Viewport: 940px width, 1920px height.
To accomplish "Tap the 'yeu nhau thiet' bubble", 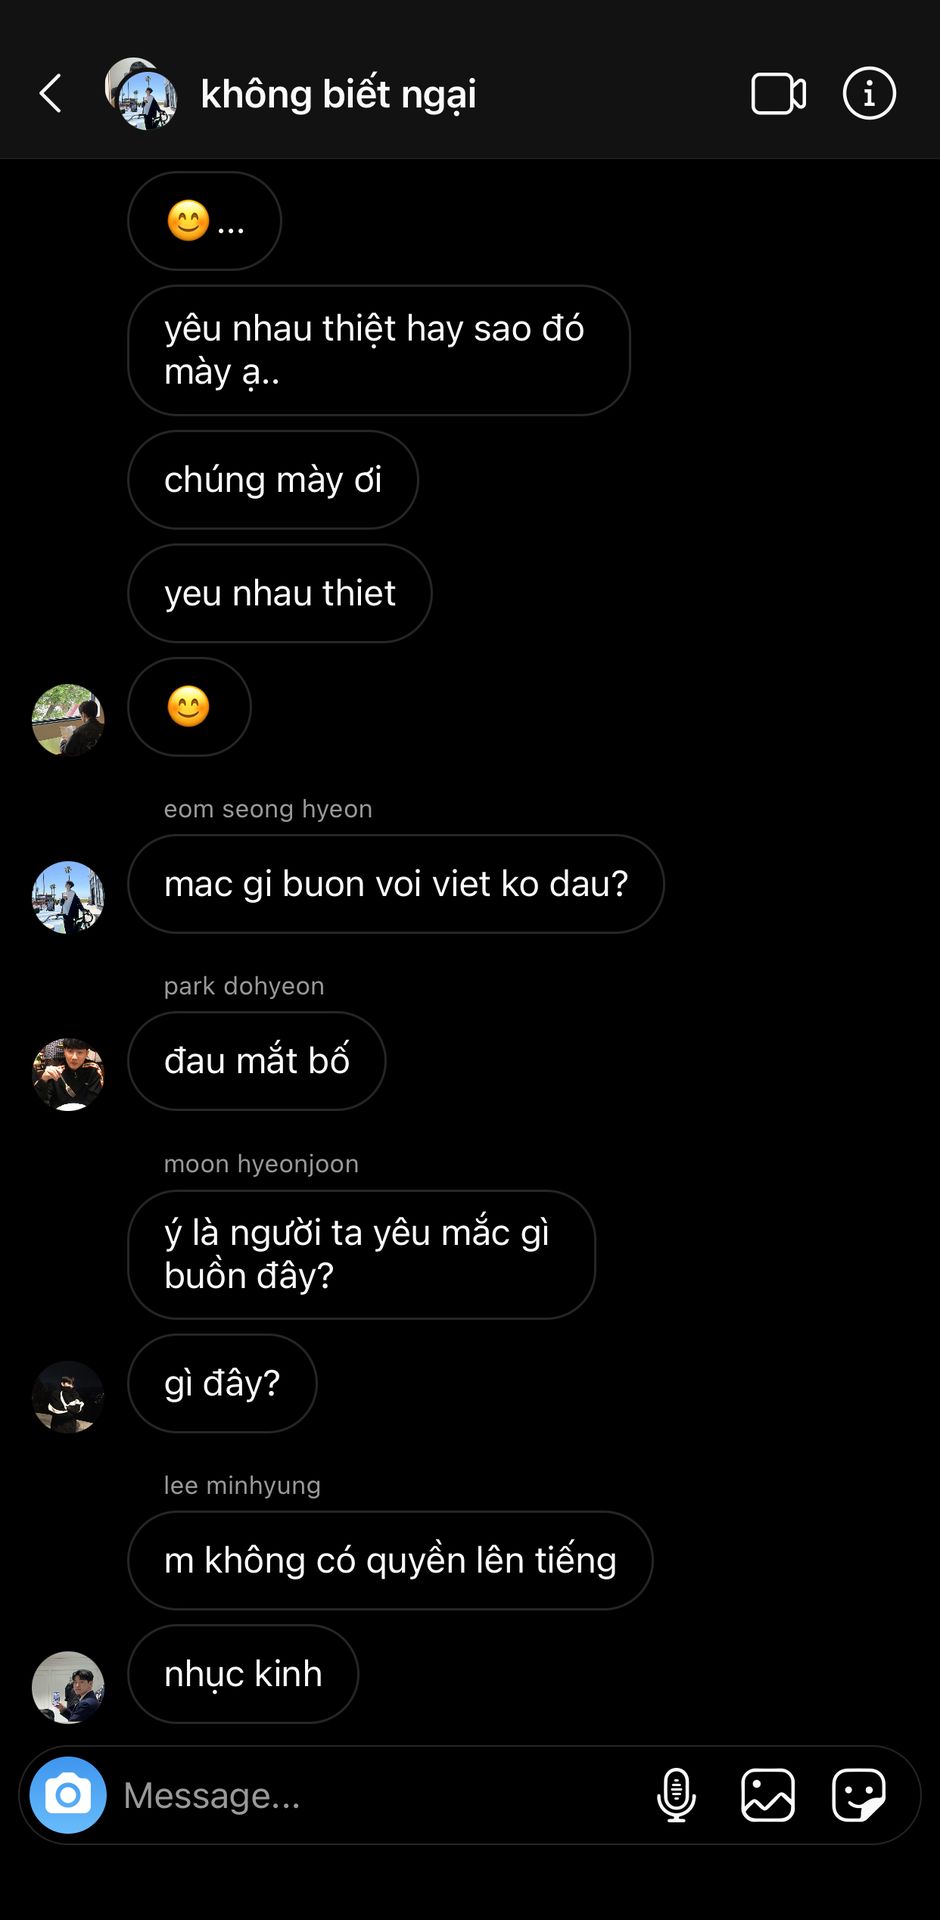I will (x=280, y=593).
